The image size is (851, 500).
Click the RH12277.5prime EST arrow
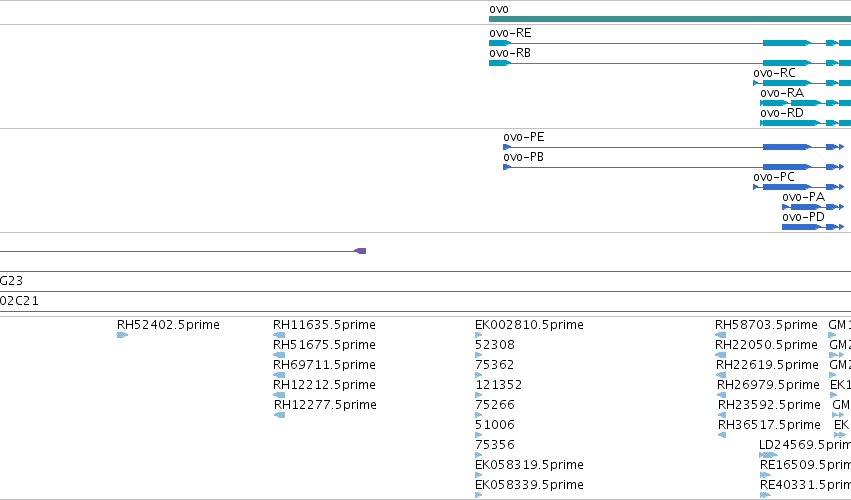tap(280, 415)
